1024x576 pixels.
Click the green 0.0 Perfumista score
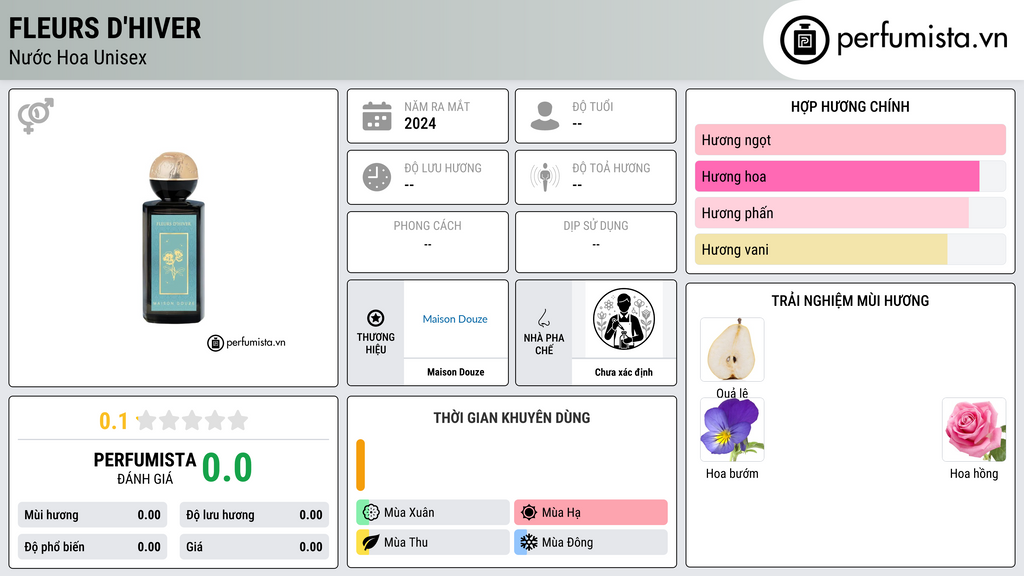(x=227, y=467)
